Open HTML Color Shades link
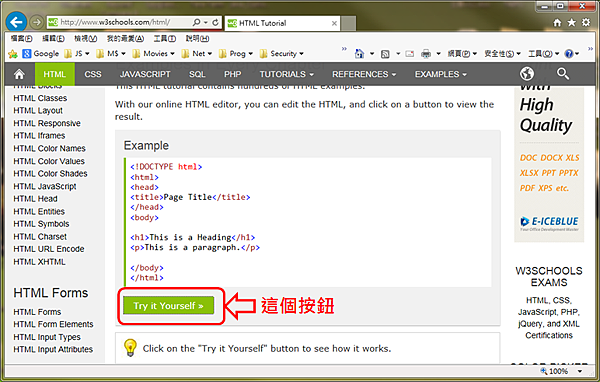Screen dimensions: 600x382 (50, 174)
